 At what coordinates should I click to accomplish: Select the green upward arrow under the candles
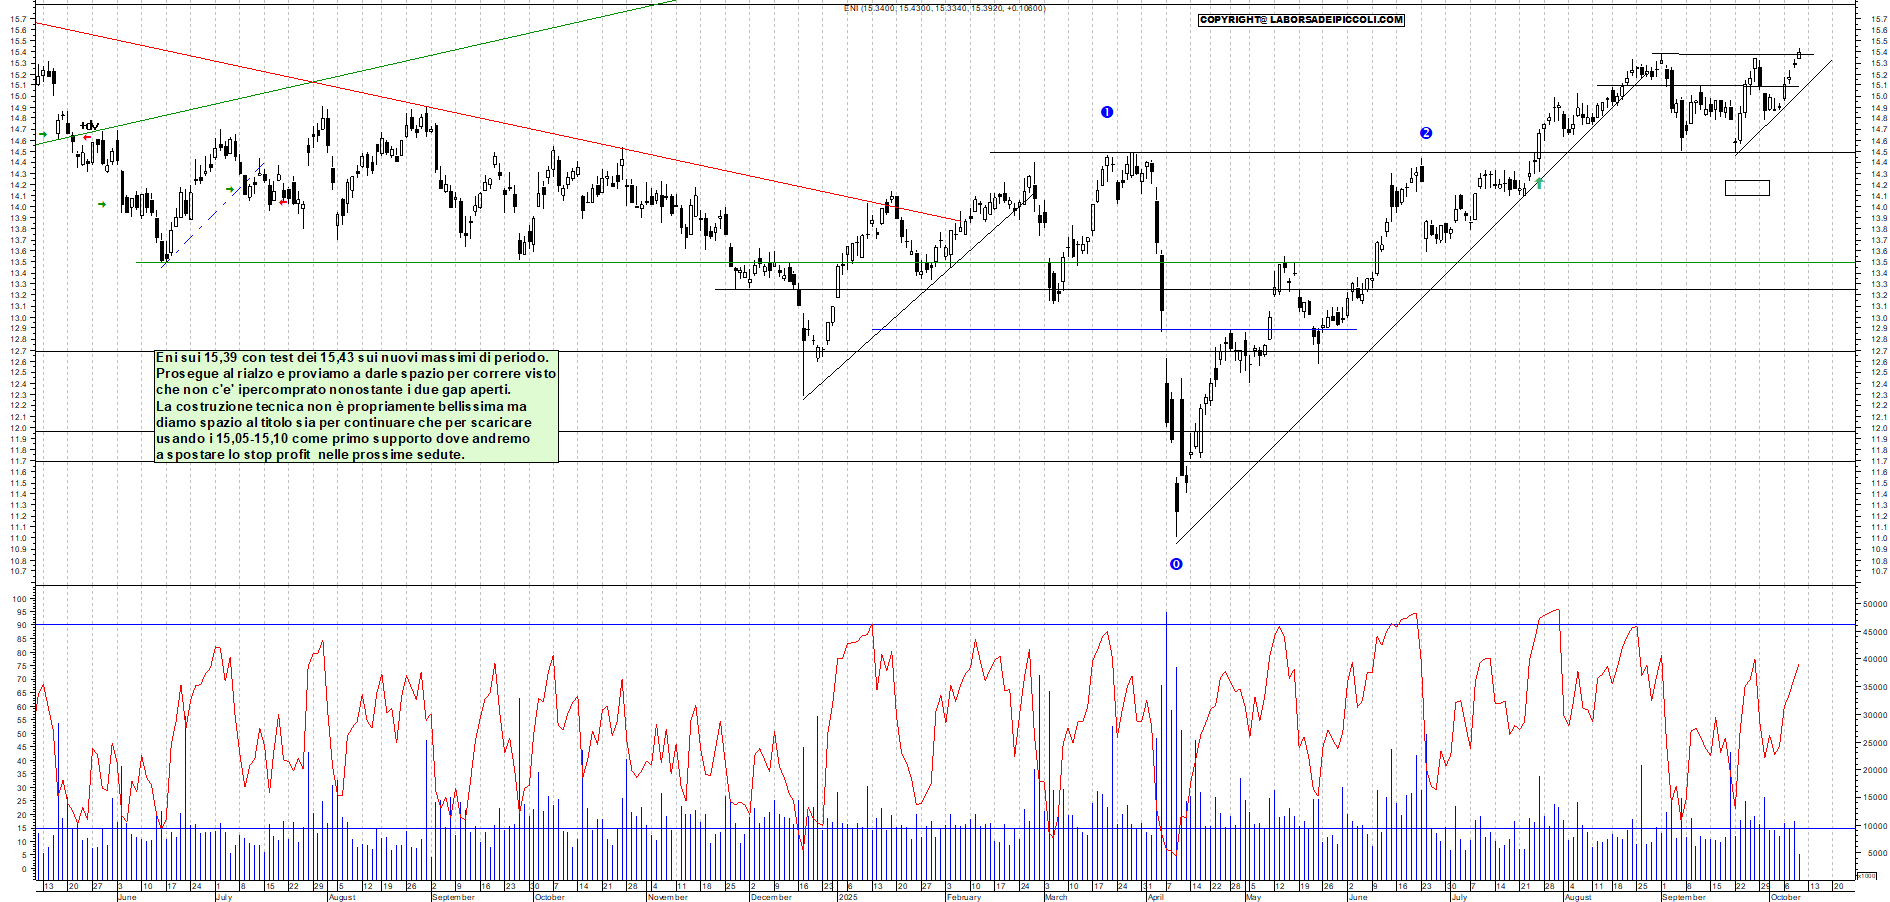click(1540, 183)
